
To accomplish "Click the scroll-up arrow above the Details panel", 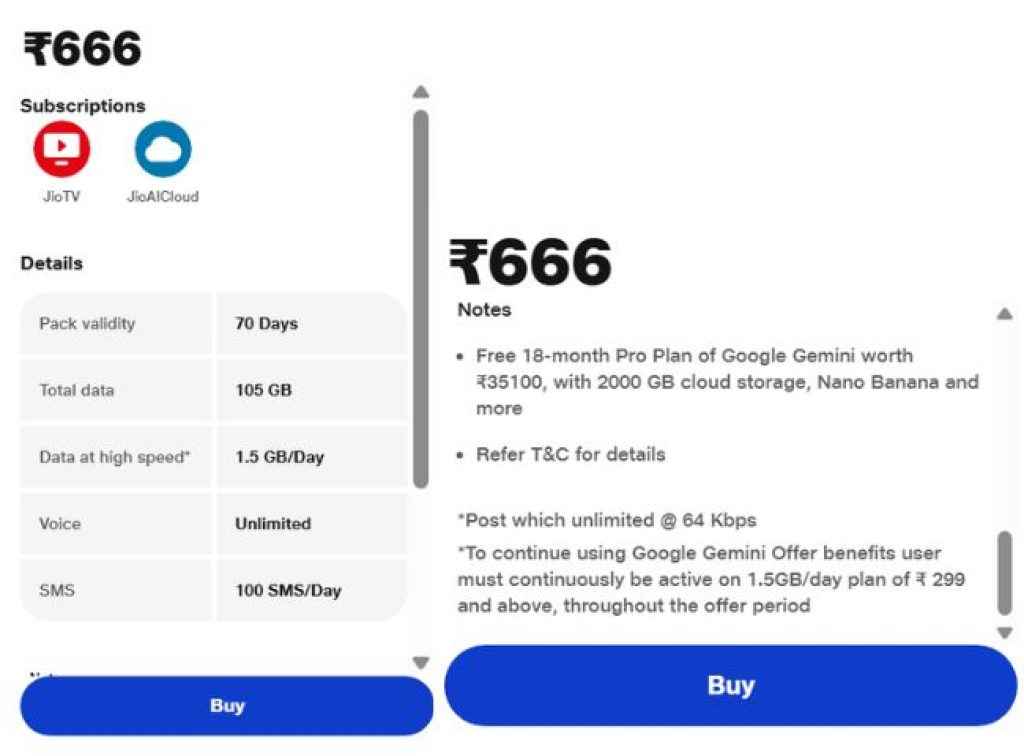I will coord(420,91).
